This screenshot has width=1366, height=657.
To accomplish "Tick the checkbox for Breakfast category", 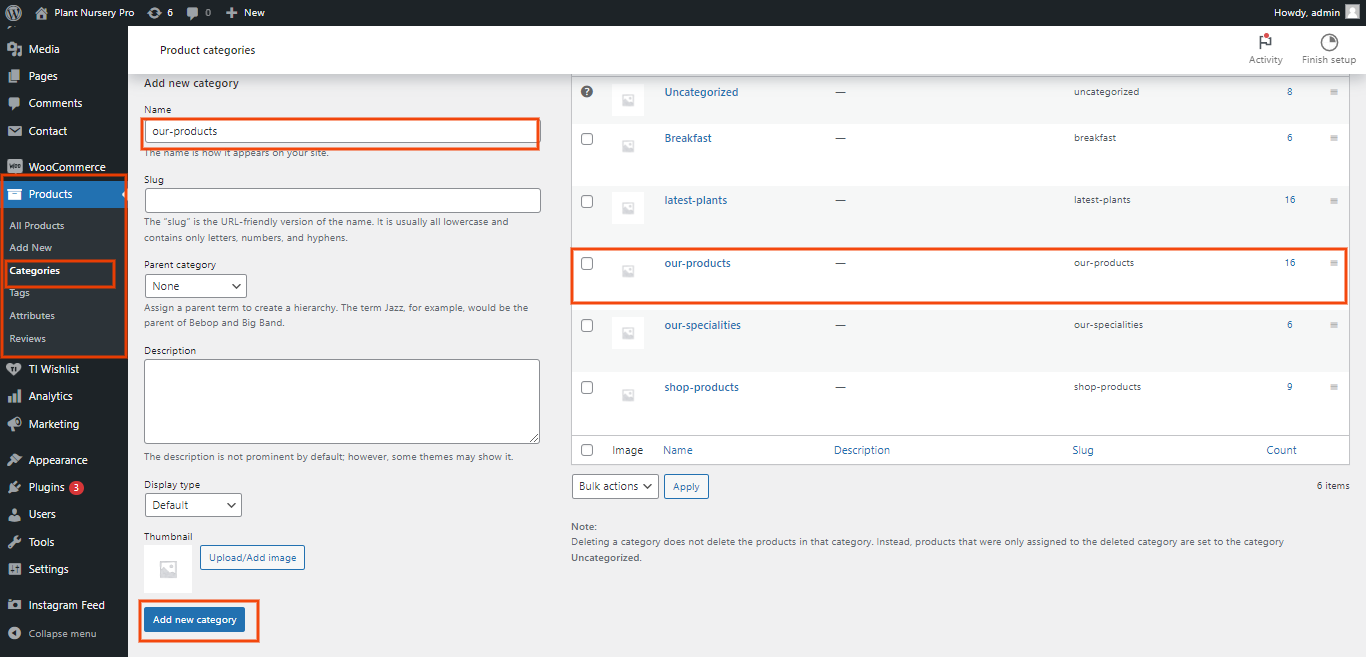I will pos(587,139).
